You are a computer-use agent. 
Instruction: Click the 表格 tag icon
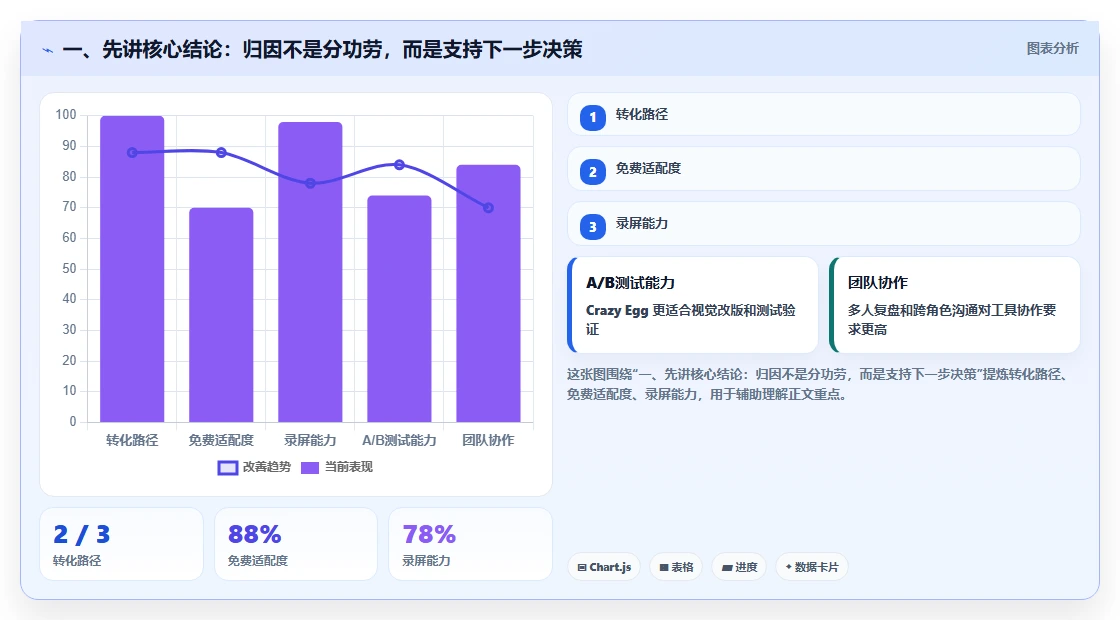[x=664, y=567]
